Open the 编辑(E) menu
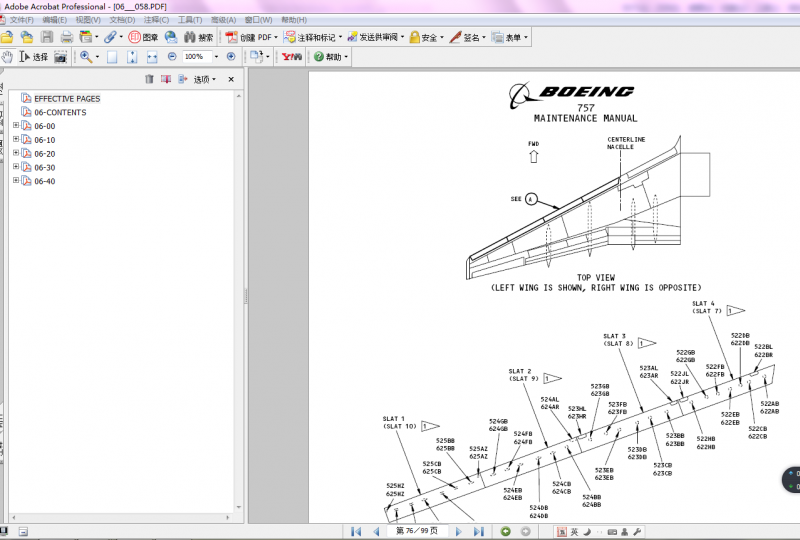Image resolution: width=800 pixels, height=540 pixels. point(55,20)
